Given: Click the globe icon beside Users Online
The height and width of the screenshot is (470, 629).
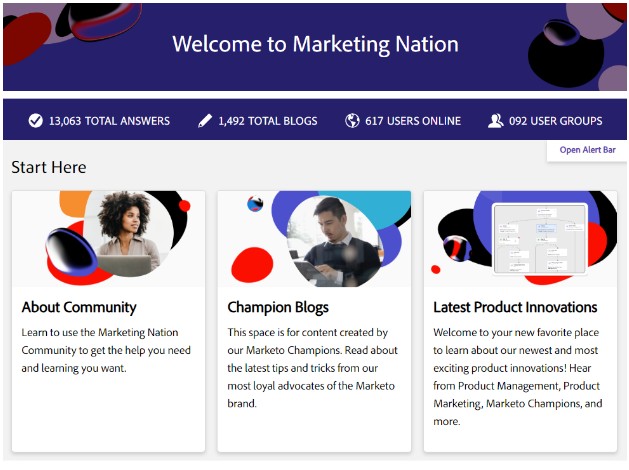Looking at the screenshot, I should (352, 121).
